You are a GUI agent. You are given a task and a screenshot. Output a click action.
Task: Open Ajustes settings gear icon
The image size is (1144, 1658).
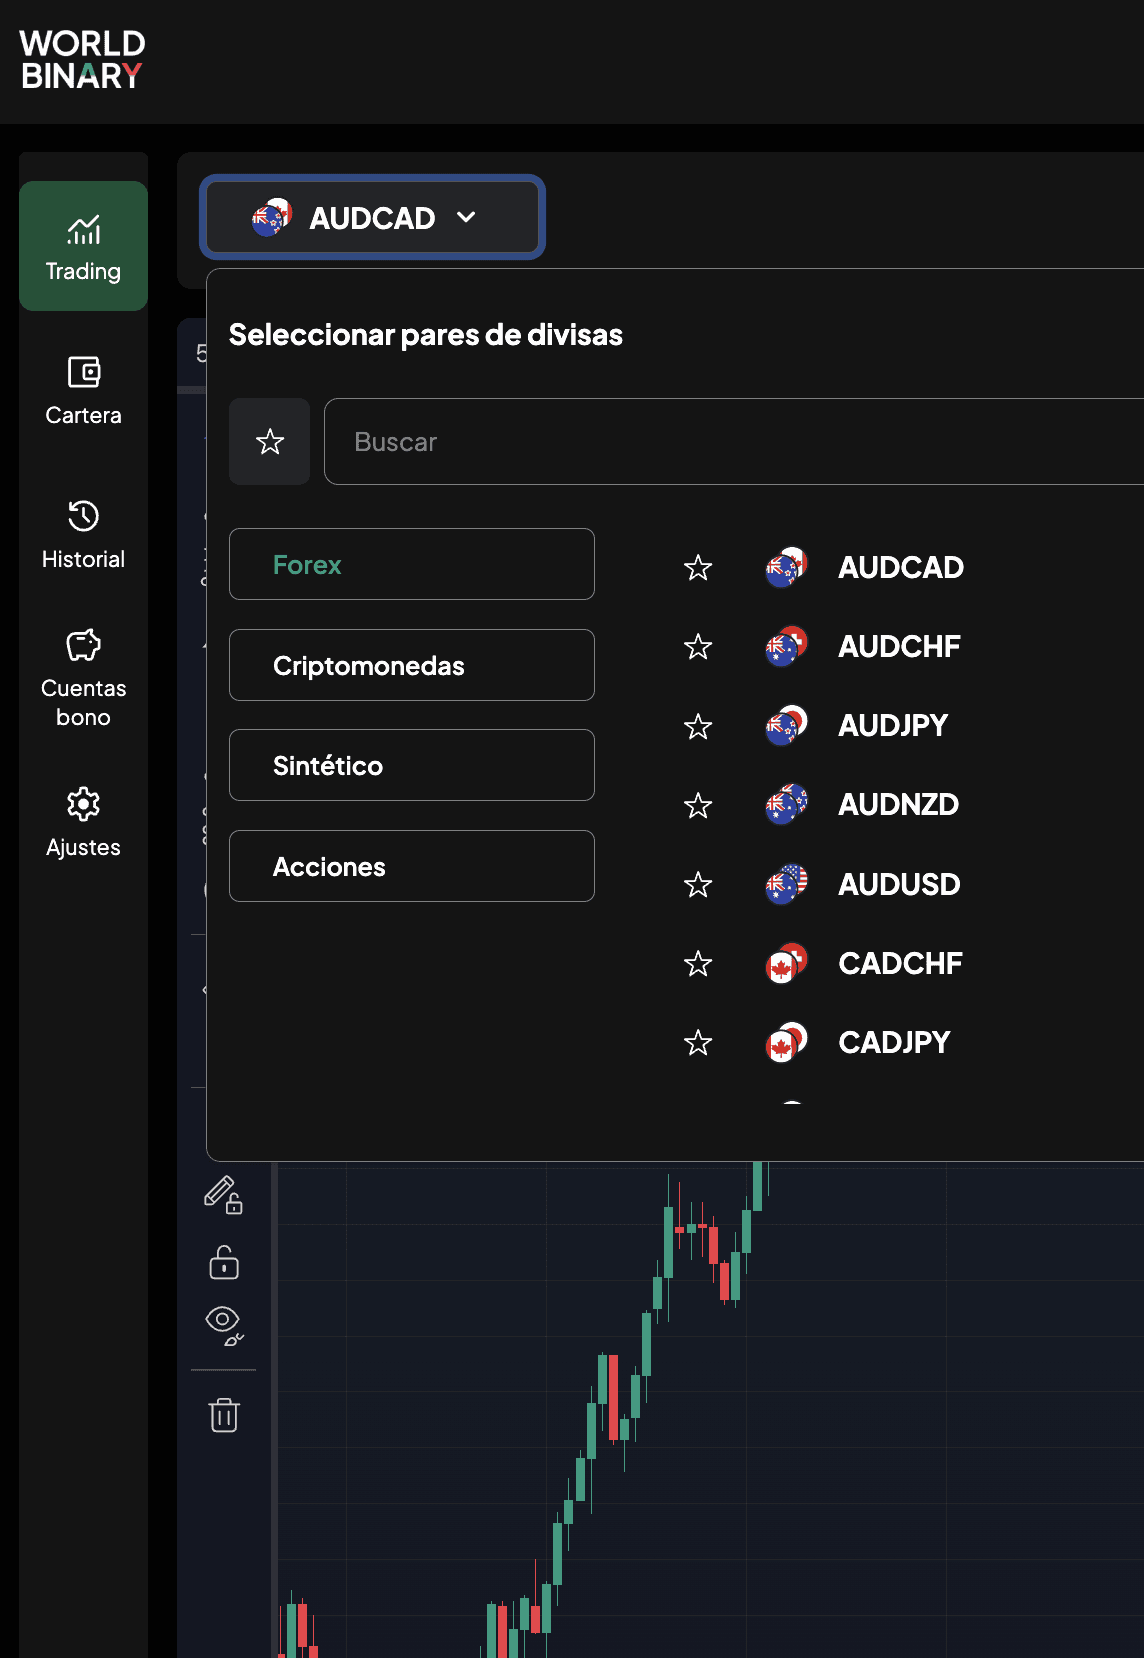84,804
